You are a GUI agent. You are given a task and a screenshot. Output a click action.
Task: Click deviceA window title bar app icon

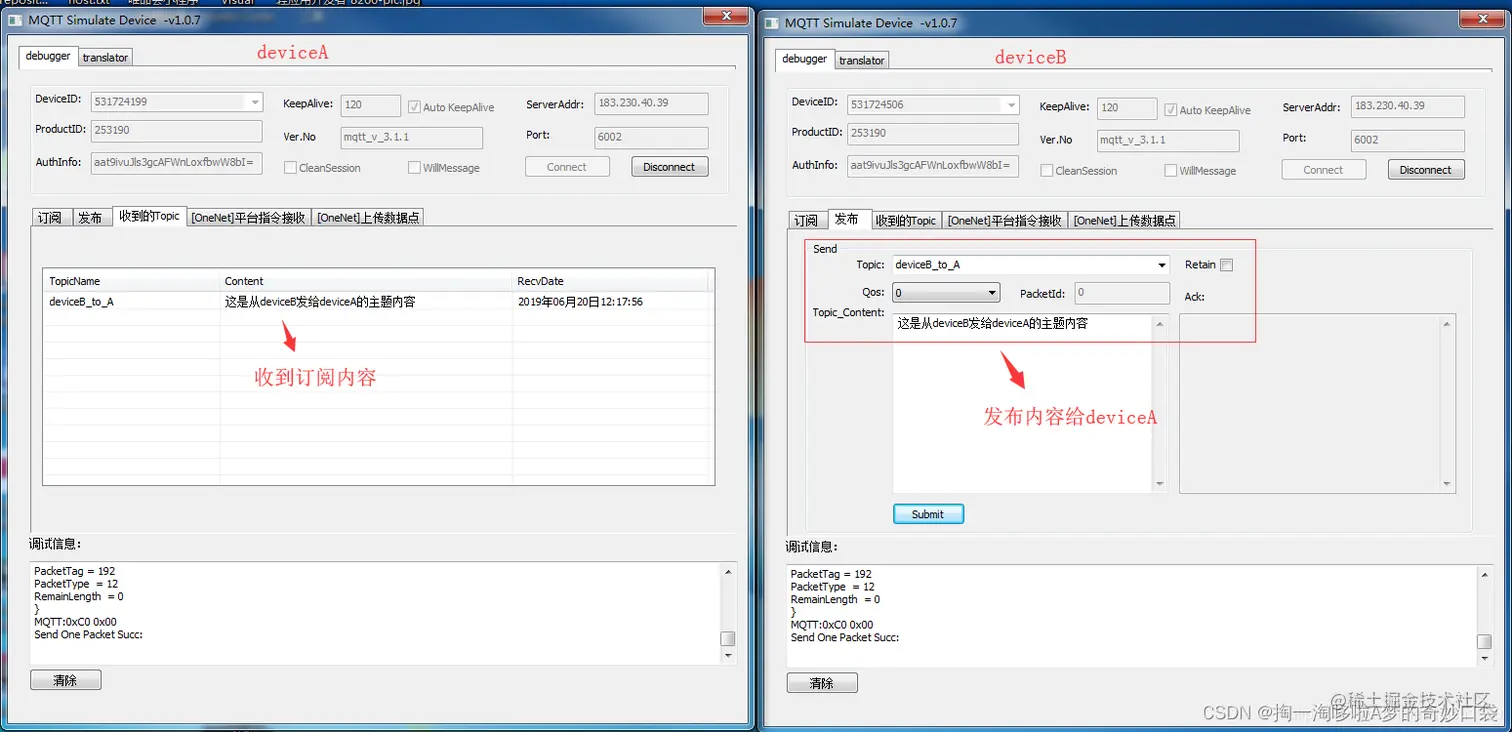tap(16, 20)
